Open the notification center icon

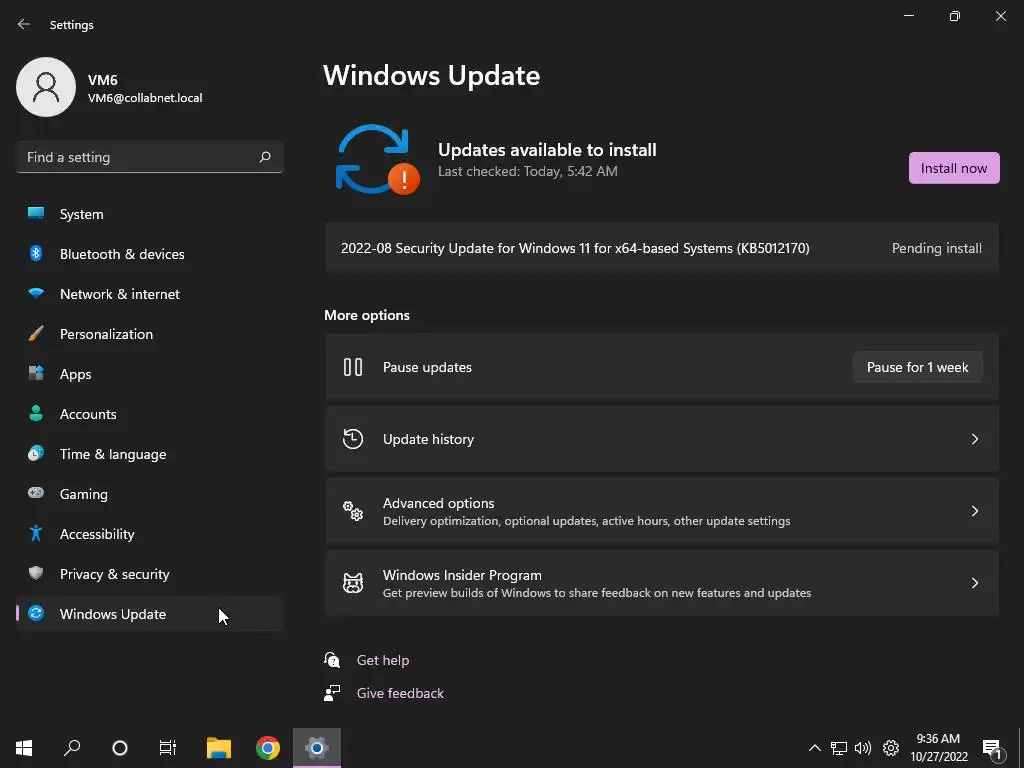pos(992,749)
